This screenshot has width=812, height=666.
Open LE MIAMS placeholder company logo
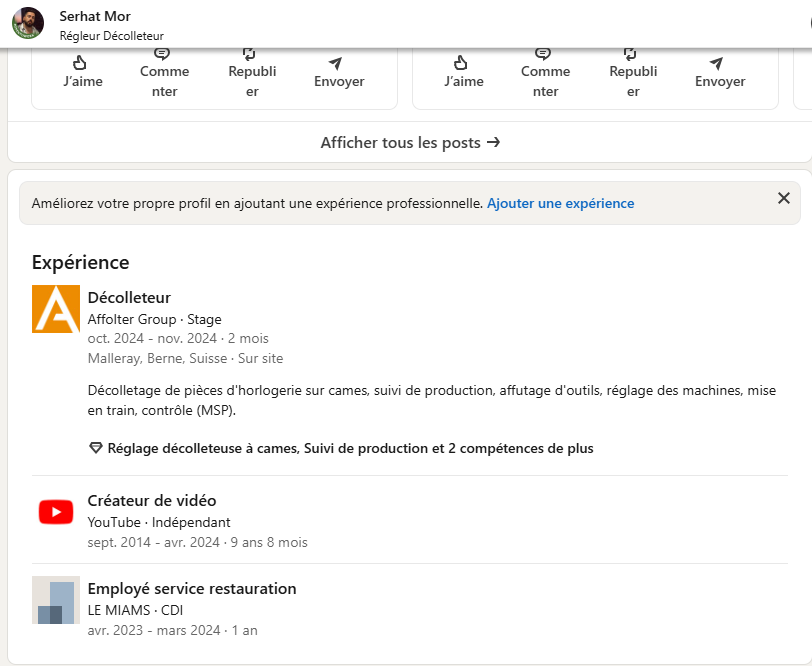pos(56,600)
